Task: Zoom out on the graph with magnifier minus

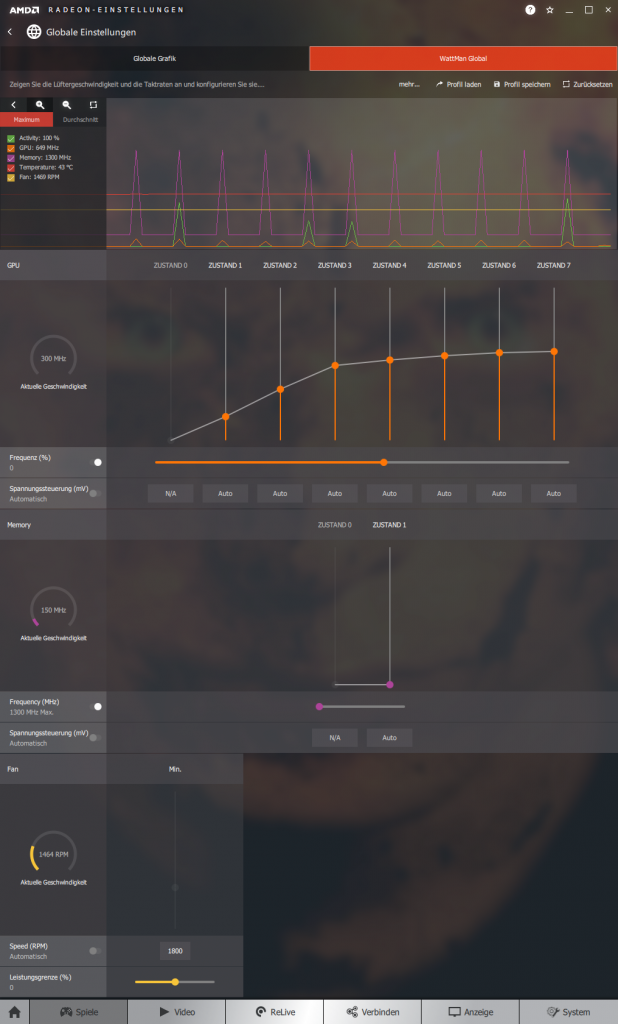Action: click(x=66, y=105)
